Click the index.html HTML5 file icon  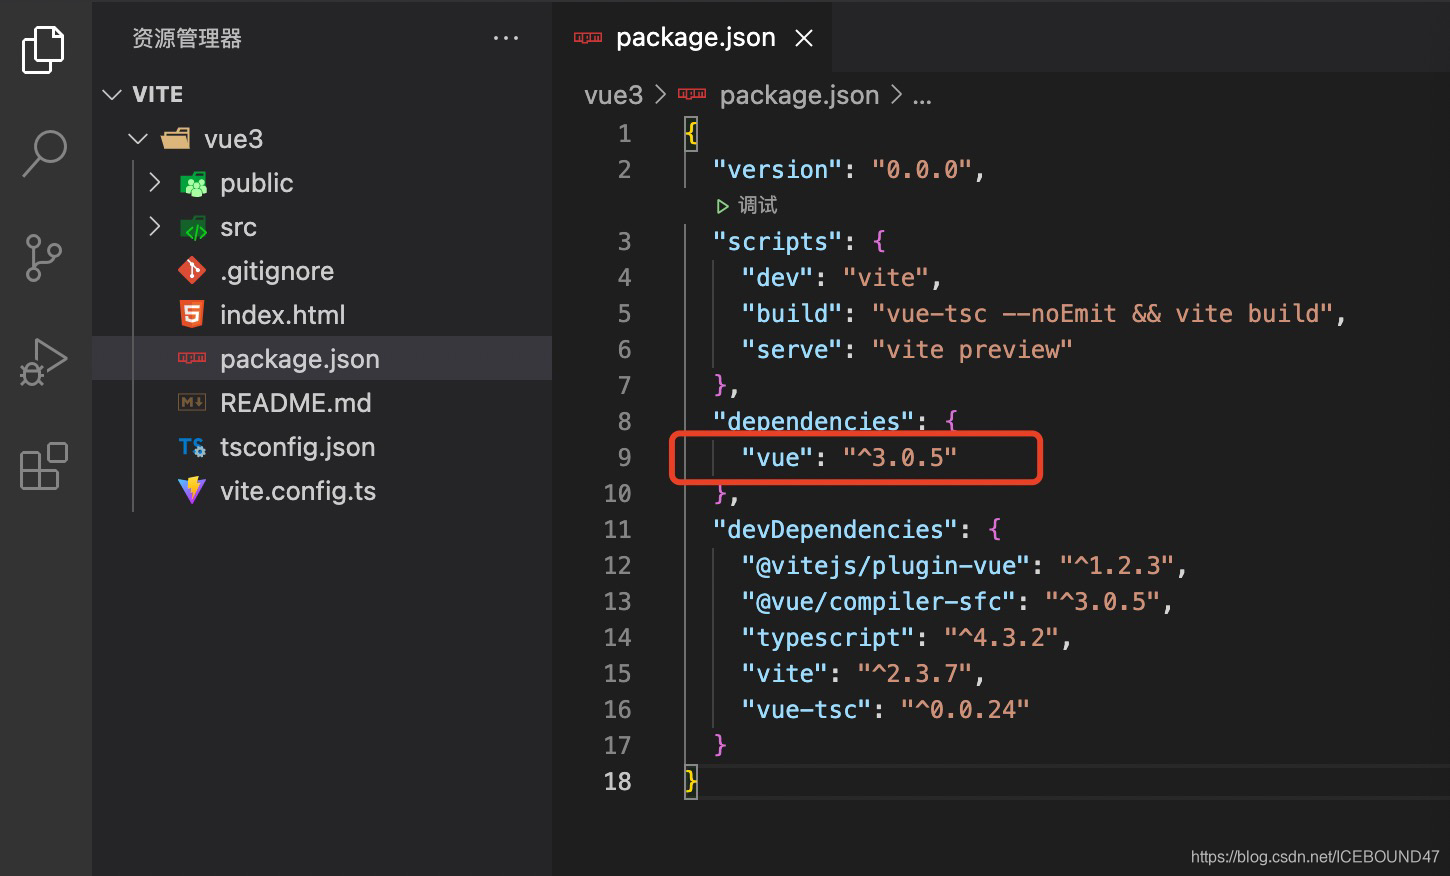(x=191, y=314)
